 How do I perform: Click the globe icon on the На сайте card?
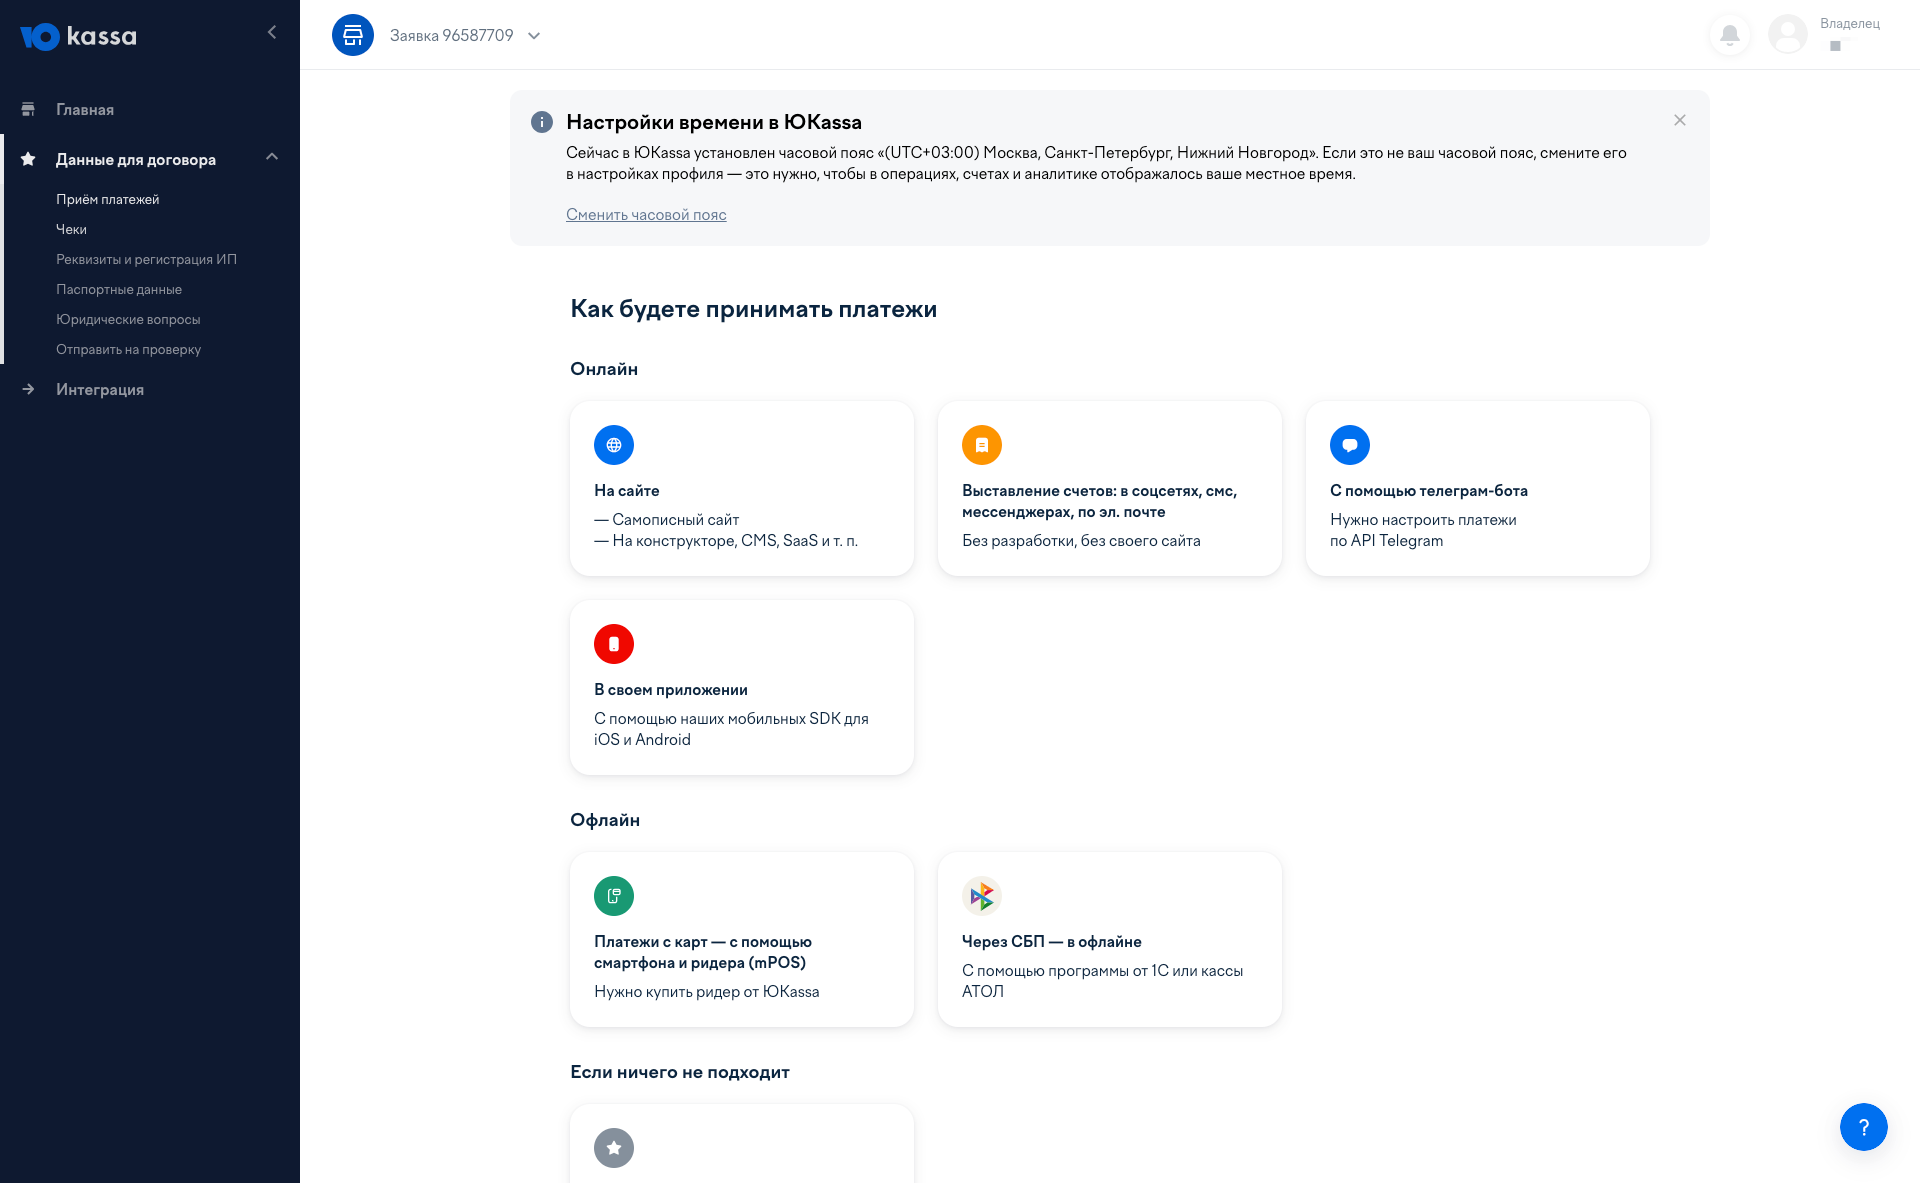[x=614, y=445]
